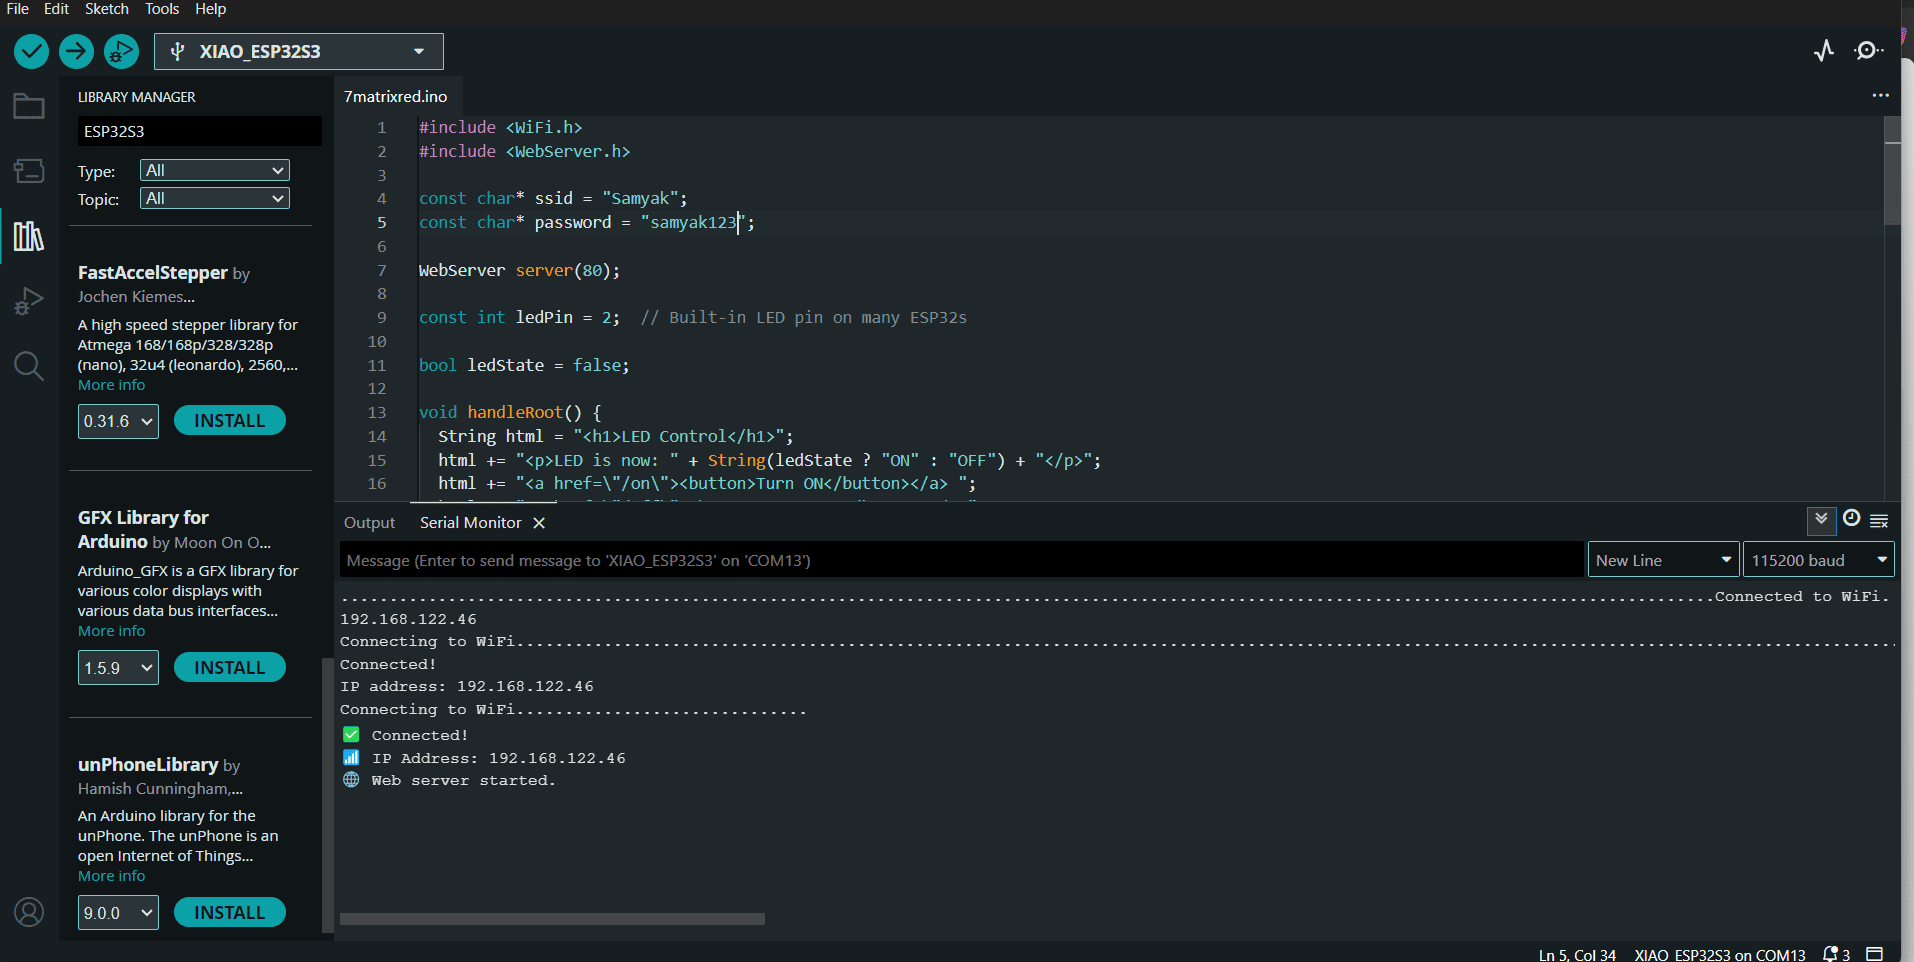Image resolution: width=1914 pixels, height=962 pixels.
Task: Open the Boards Manager sidebar icon
Action: 29,171
